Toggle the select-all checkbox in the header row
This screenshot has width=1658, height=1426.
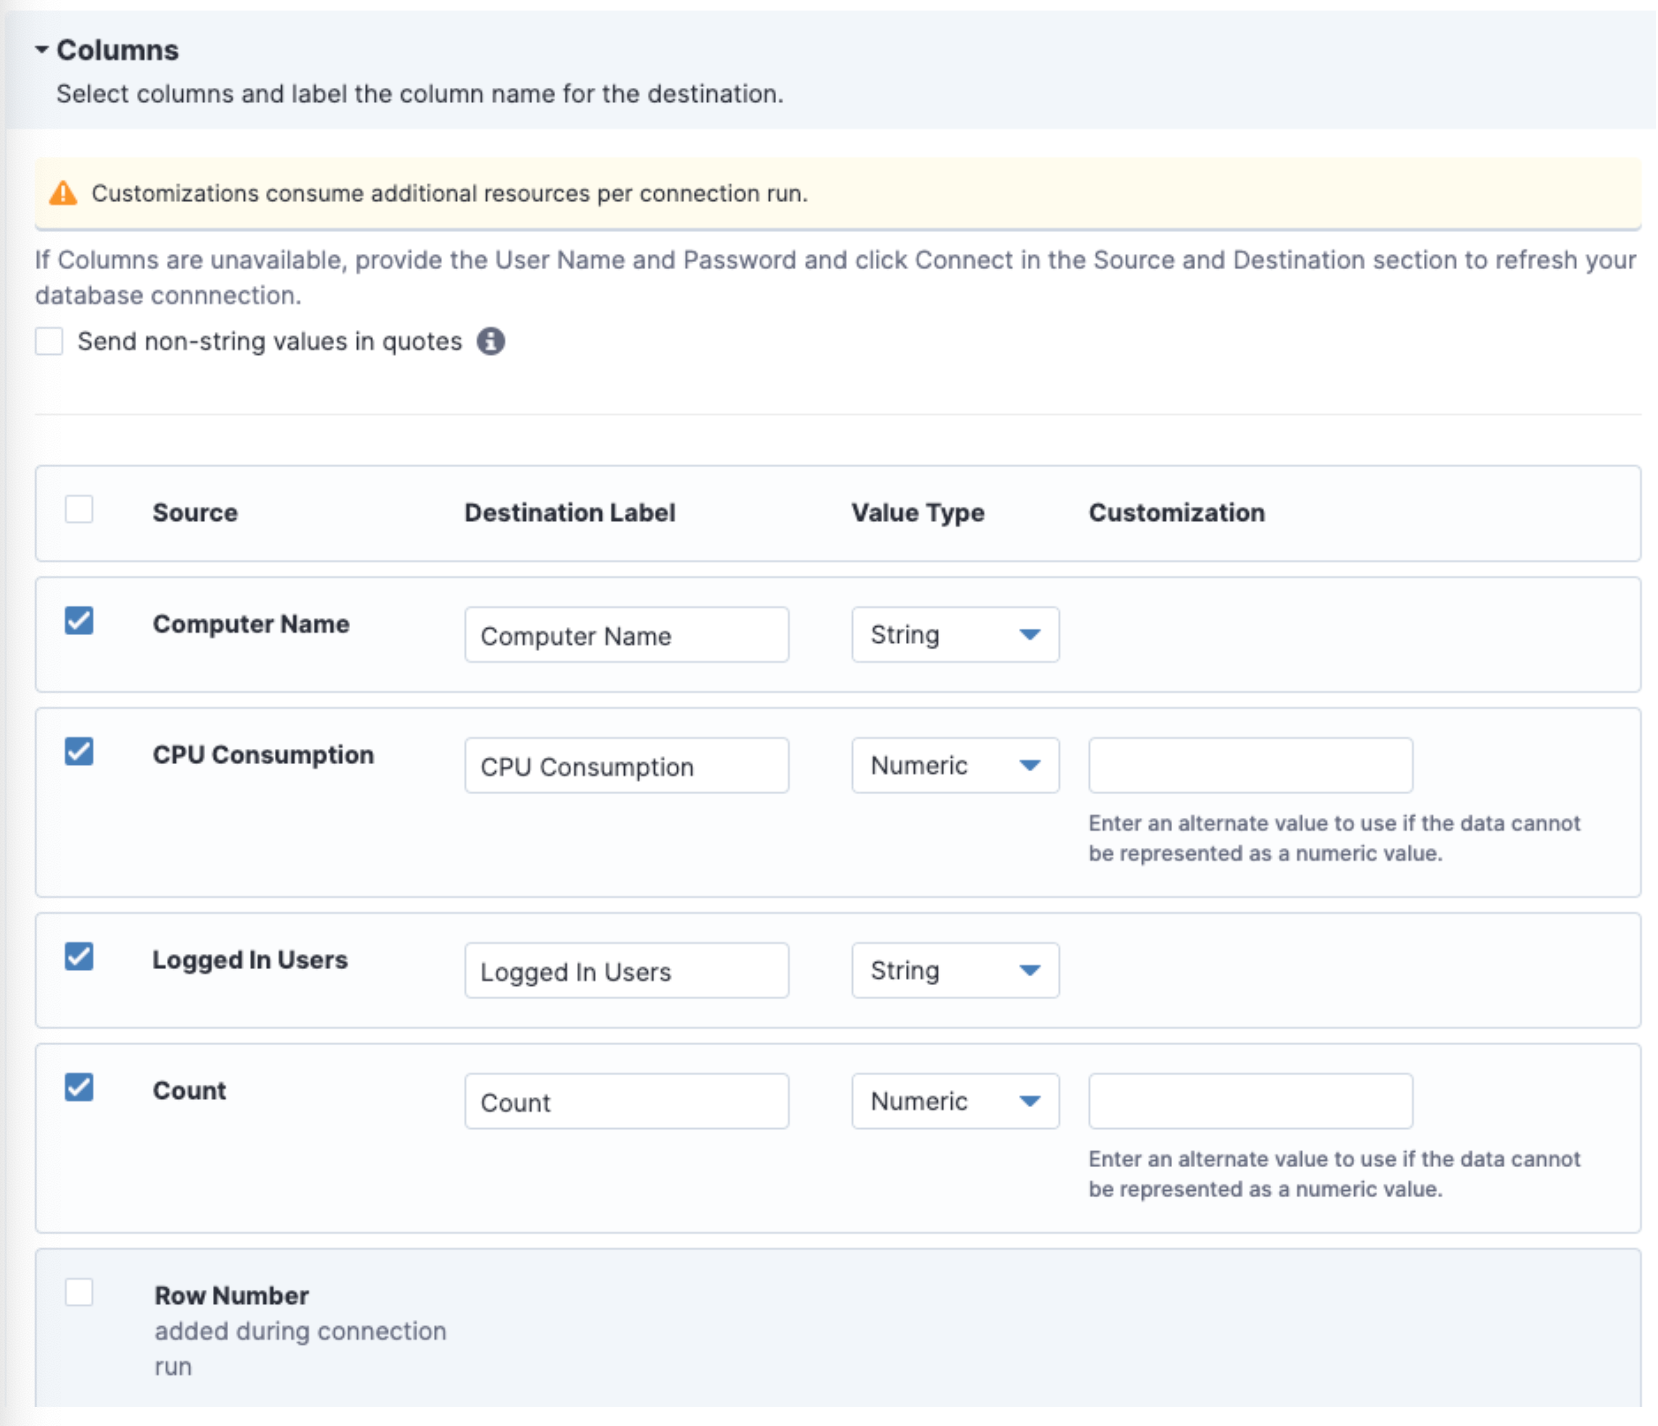(x=79, y=509)
